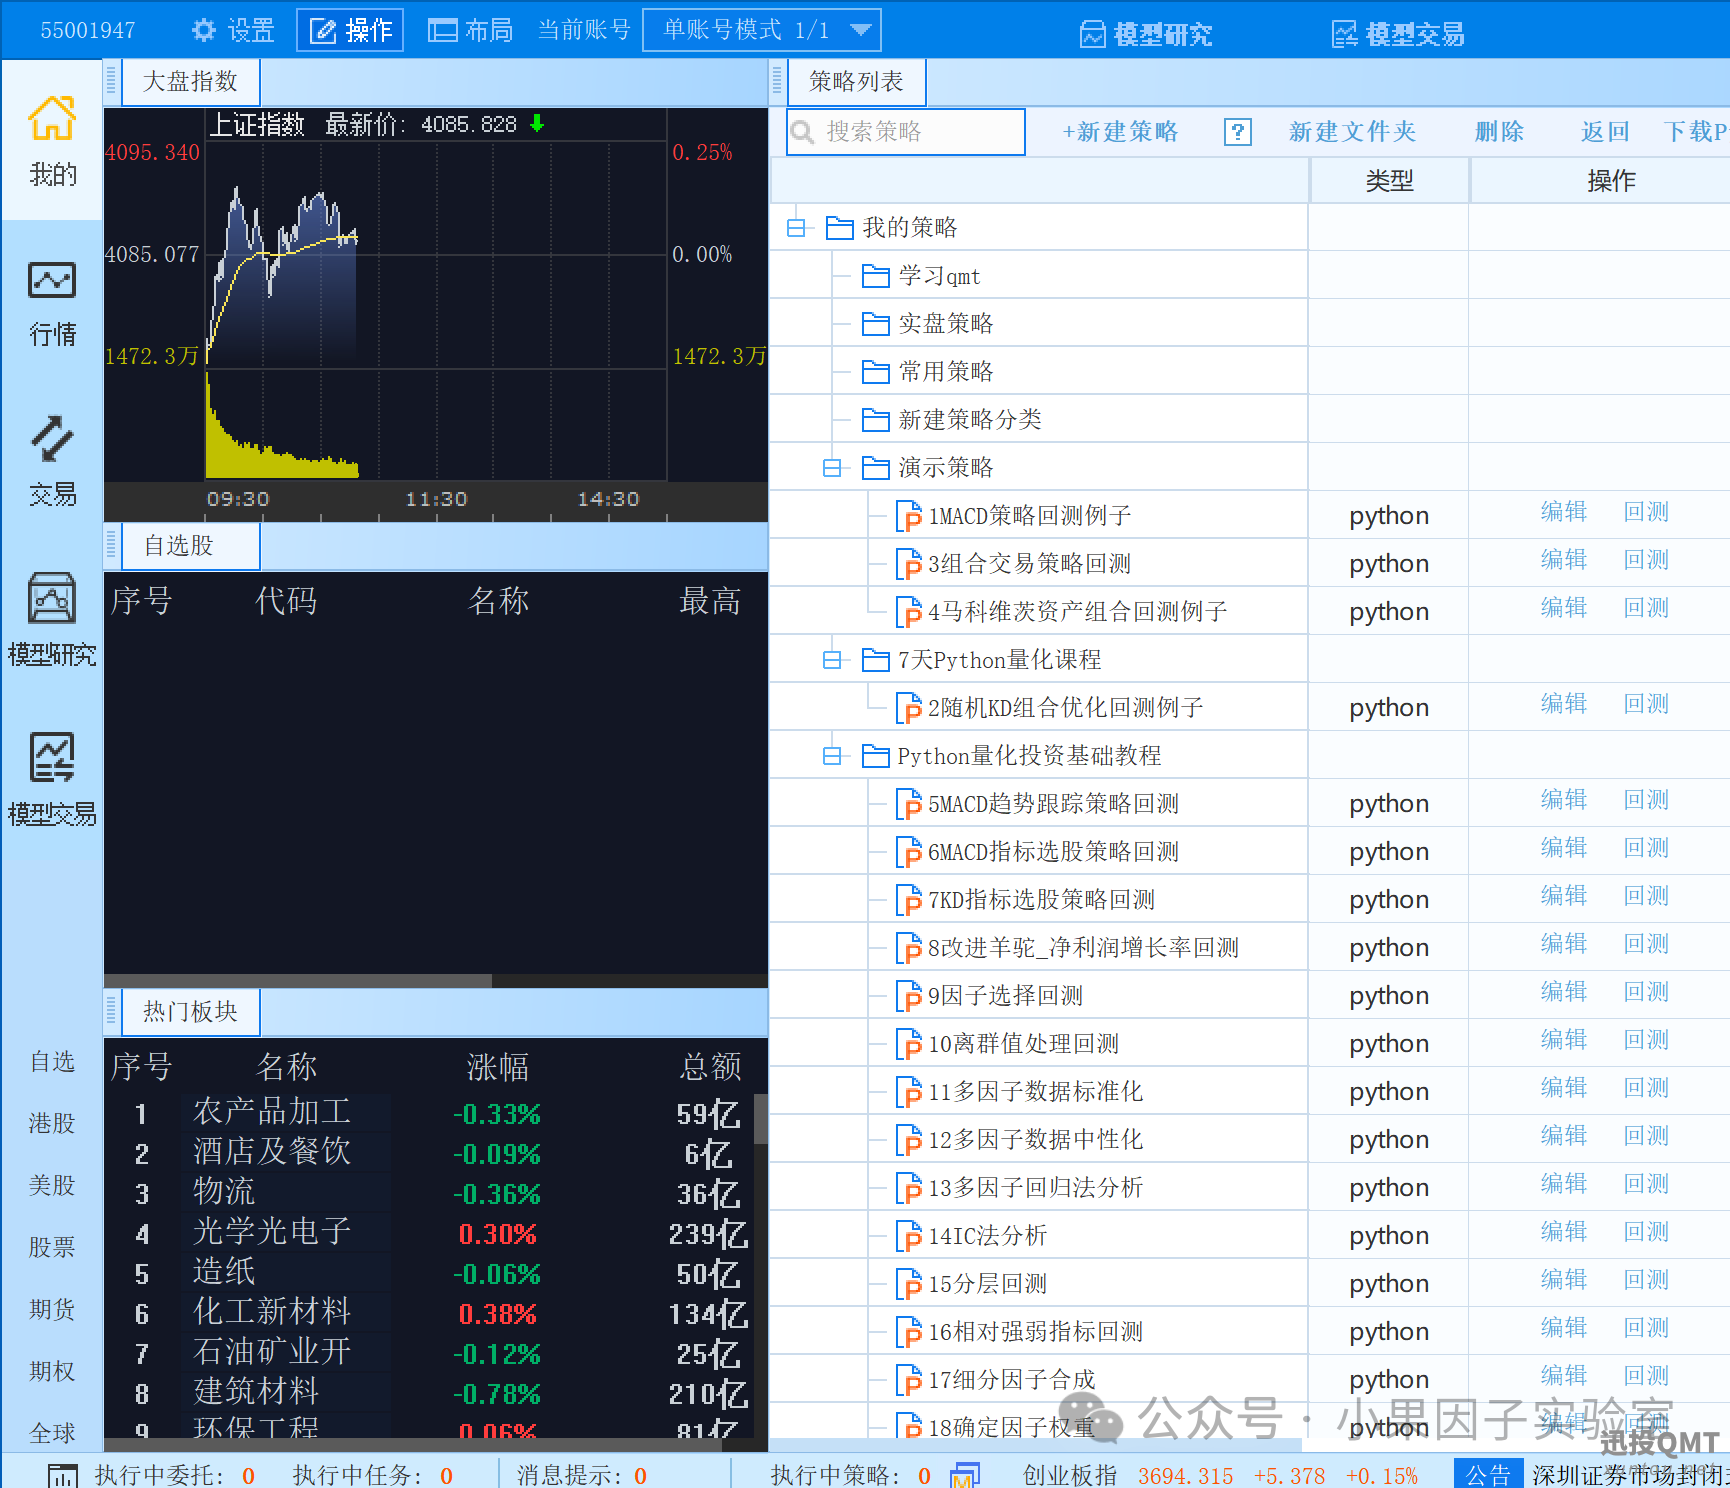The image size is (1730, 1488).
Task: Toggle the 操作 button in top bar
Action: tap(350, 30)
